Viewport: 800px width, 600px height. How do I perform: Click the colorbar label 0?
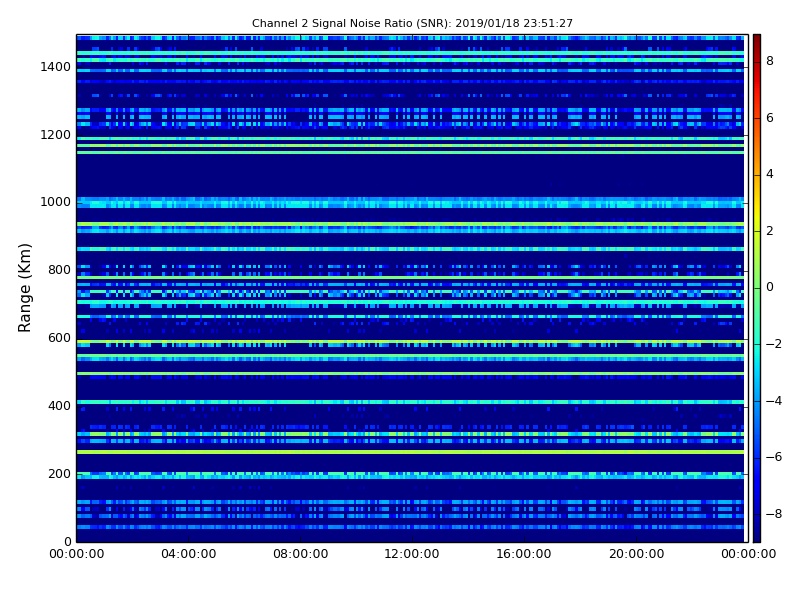(x=770, y=287)
